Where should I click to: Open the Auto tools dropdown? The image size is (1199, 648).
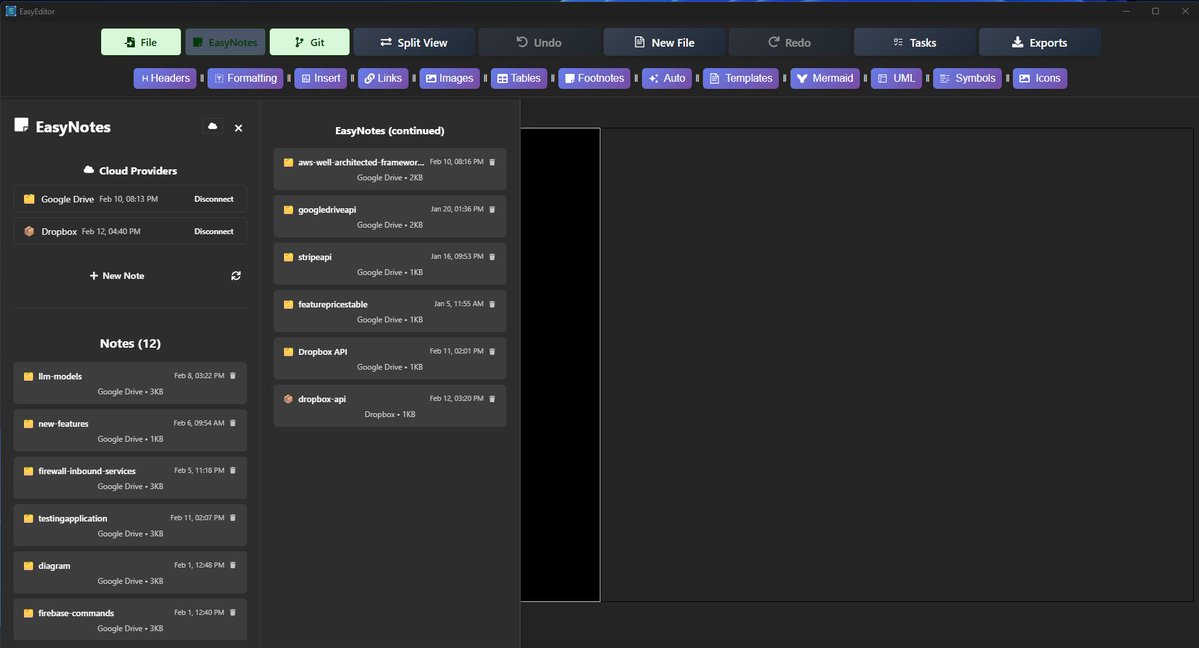(x=667, y=78)
